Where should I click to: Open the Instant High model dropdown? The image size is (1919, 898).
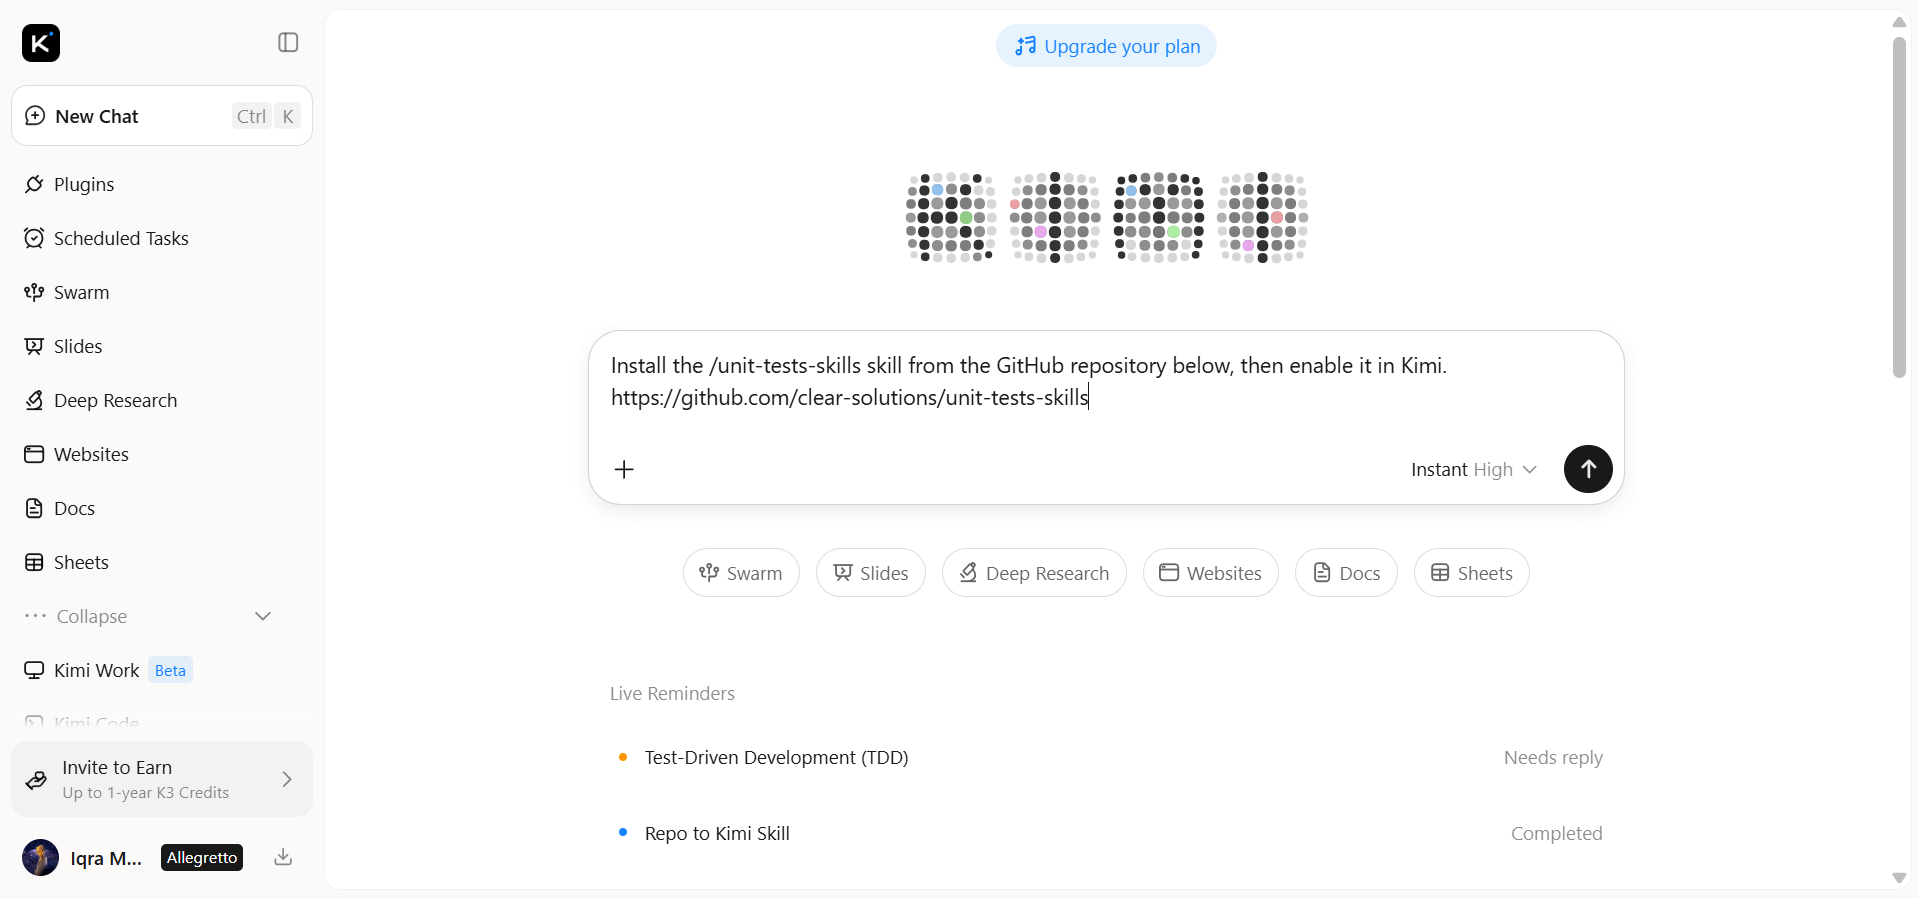[x=1473, y=469]
